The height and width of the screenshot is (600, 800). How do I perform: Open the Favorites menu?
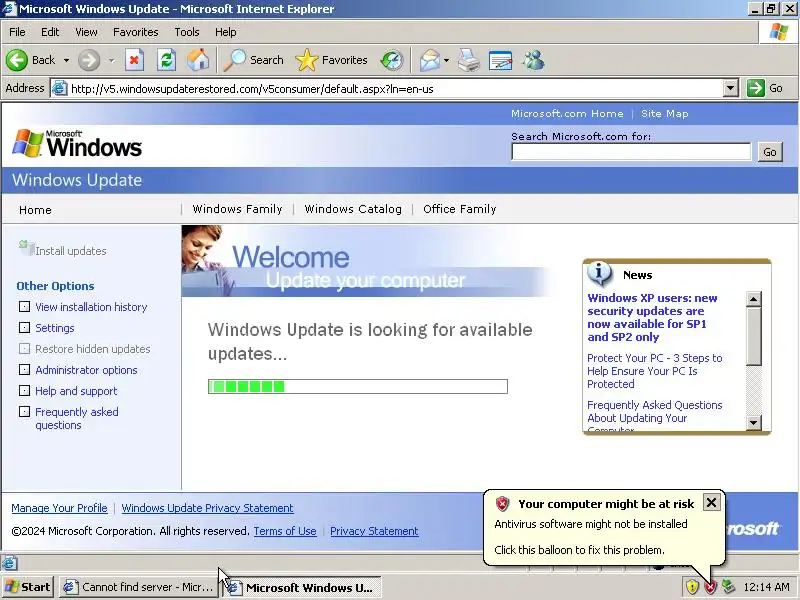[136, 32]
